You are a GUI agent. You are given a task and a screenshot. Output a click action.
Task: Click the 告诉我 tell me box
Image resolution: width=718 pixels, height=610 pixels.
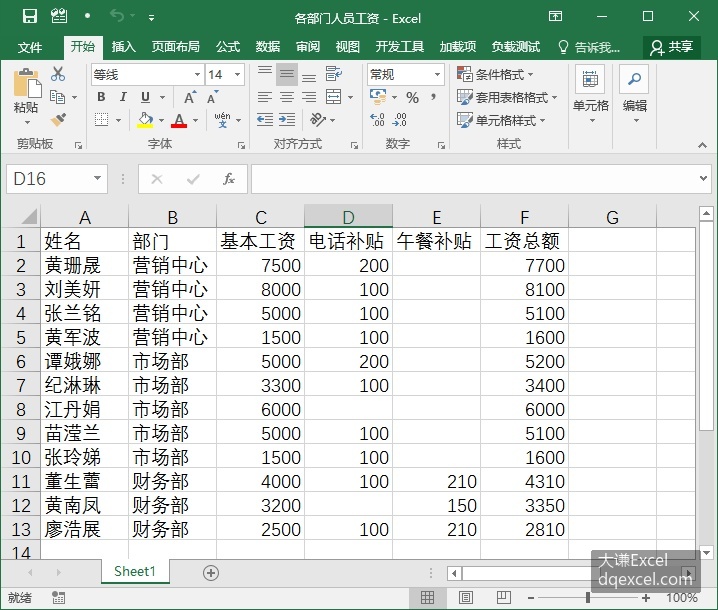tap(589, 47)
